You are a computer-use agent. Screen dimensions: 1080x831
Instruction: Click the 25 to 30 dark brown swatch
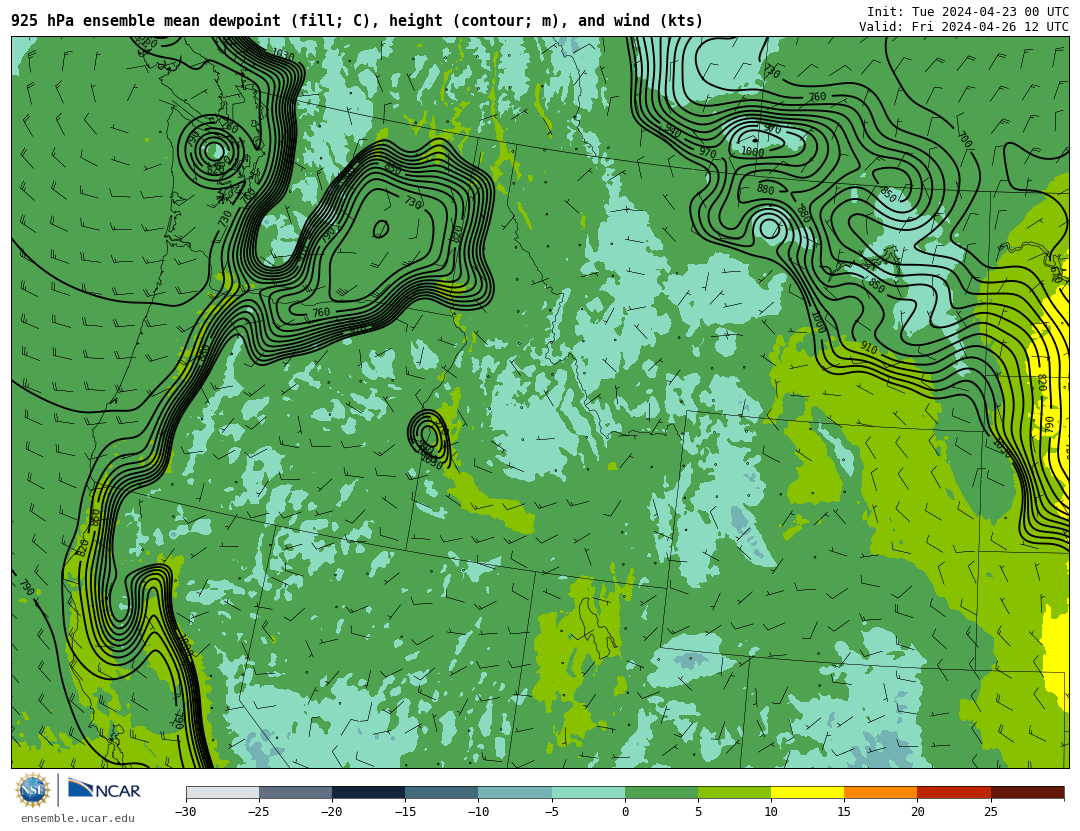coord(1027,792)
